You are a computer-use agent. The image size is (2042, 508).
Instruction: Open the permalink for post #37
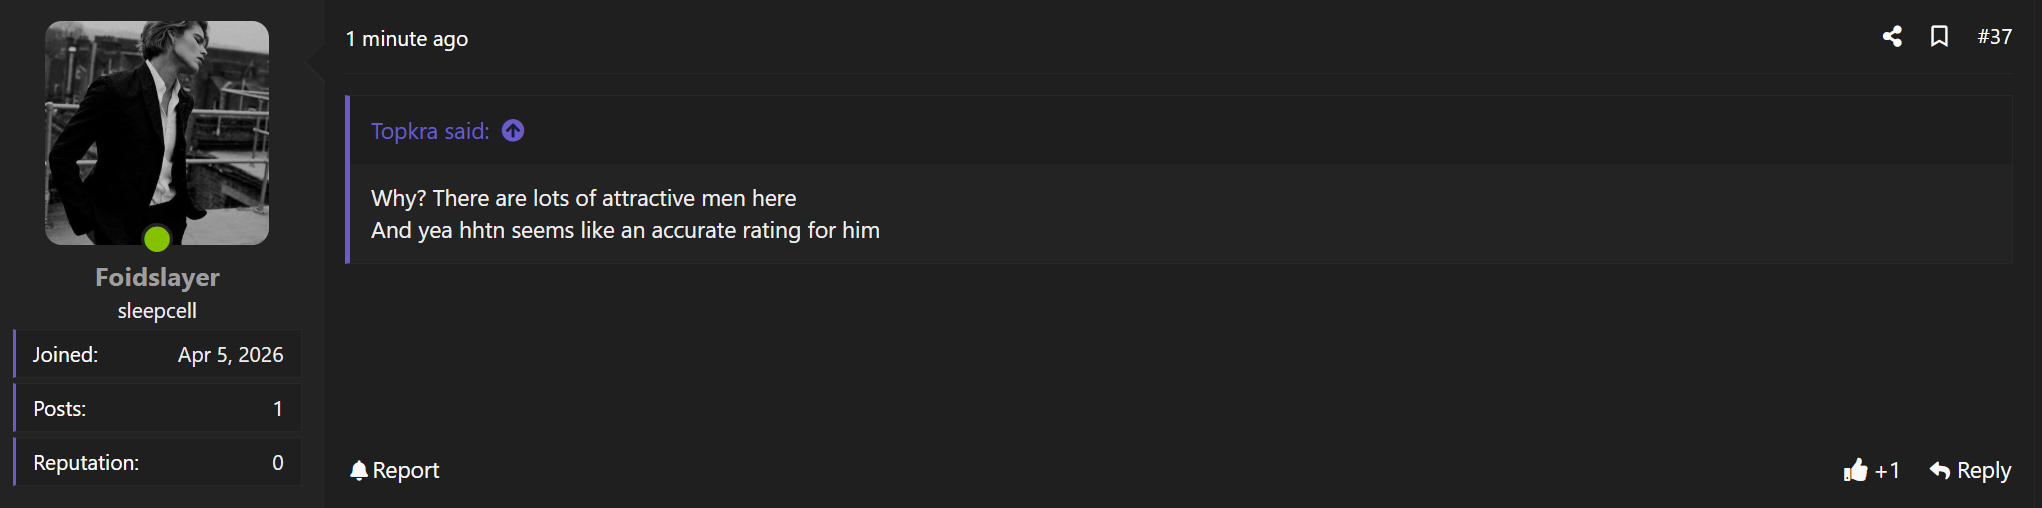click(1994, 37)
